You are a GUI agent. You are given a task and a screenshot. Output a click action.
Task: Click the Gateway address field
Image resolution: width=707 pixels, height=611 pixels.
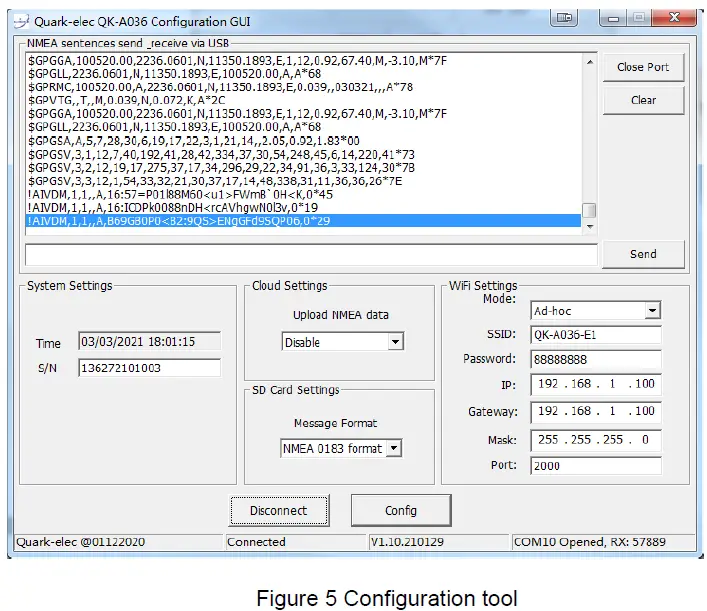pyautogui.click(x=596, y=411)
